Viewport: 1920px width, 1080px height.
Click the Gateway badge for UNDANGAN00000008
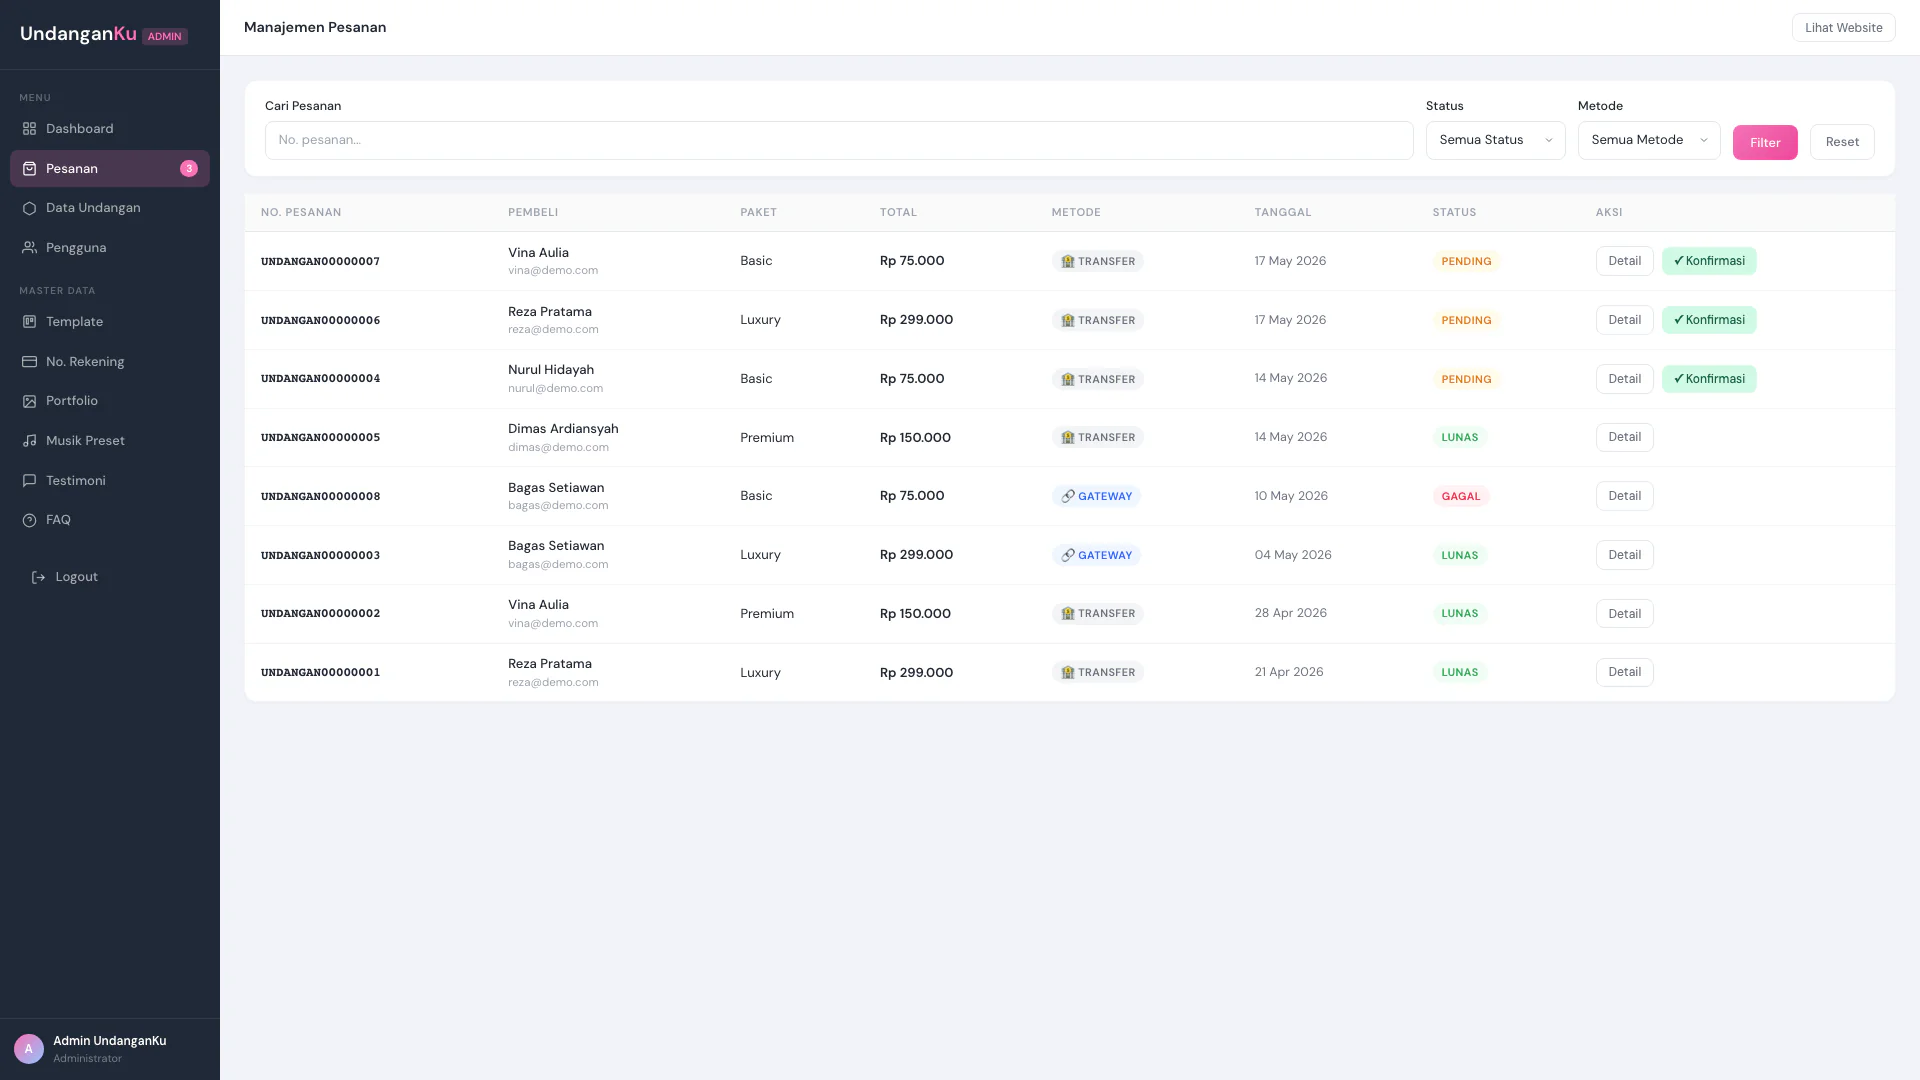pyautogui.click(x=1096, y=496)
